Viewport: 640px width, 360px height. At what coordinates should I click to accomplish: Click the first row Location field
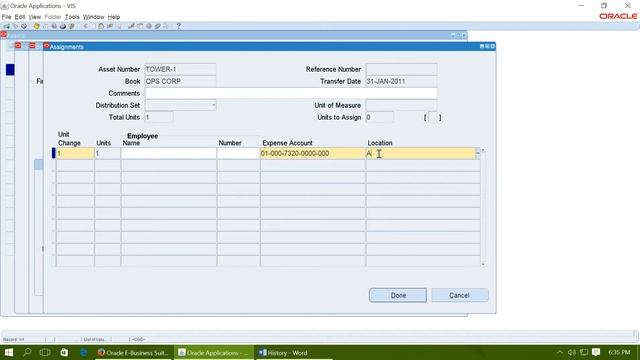(420, 153)
